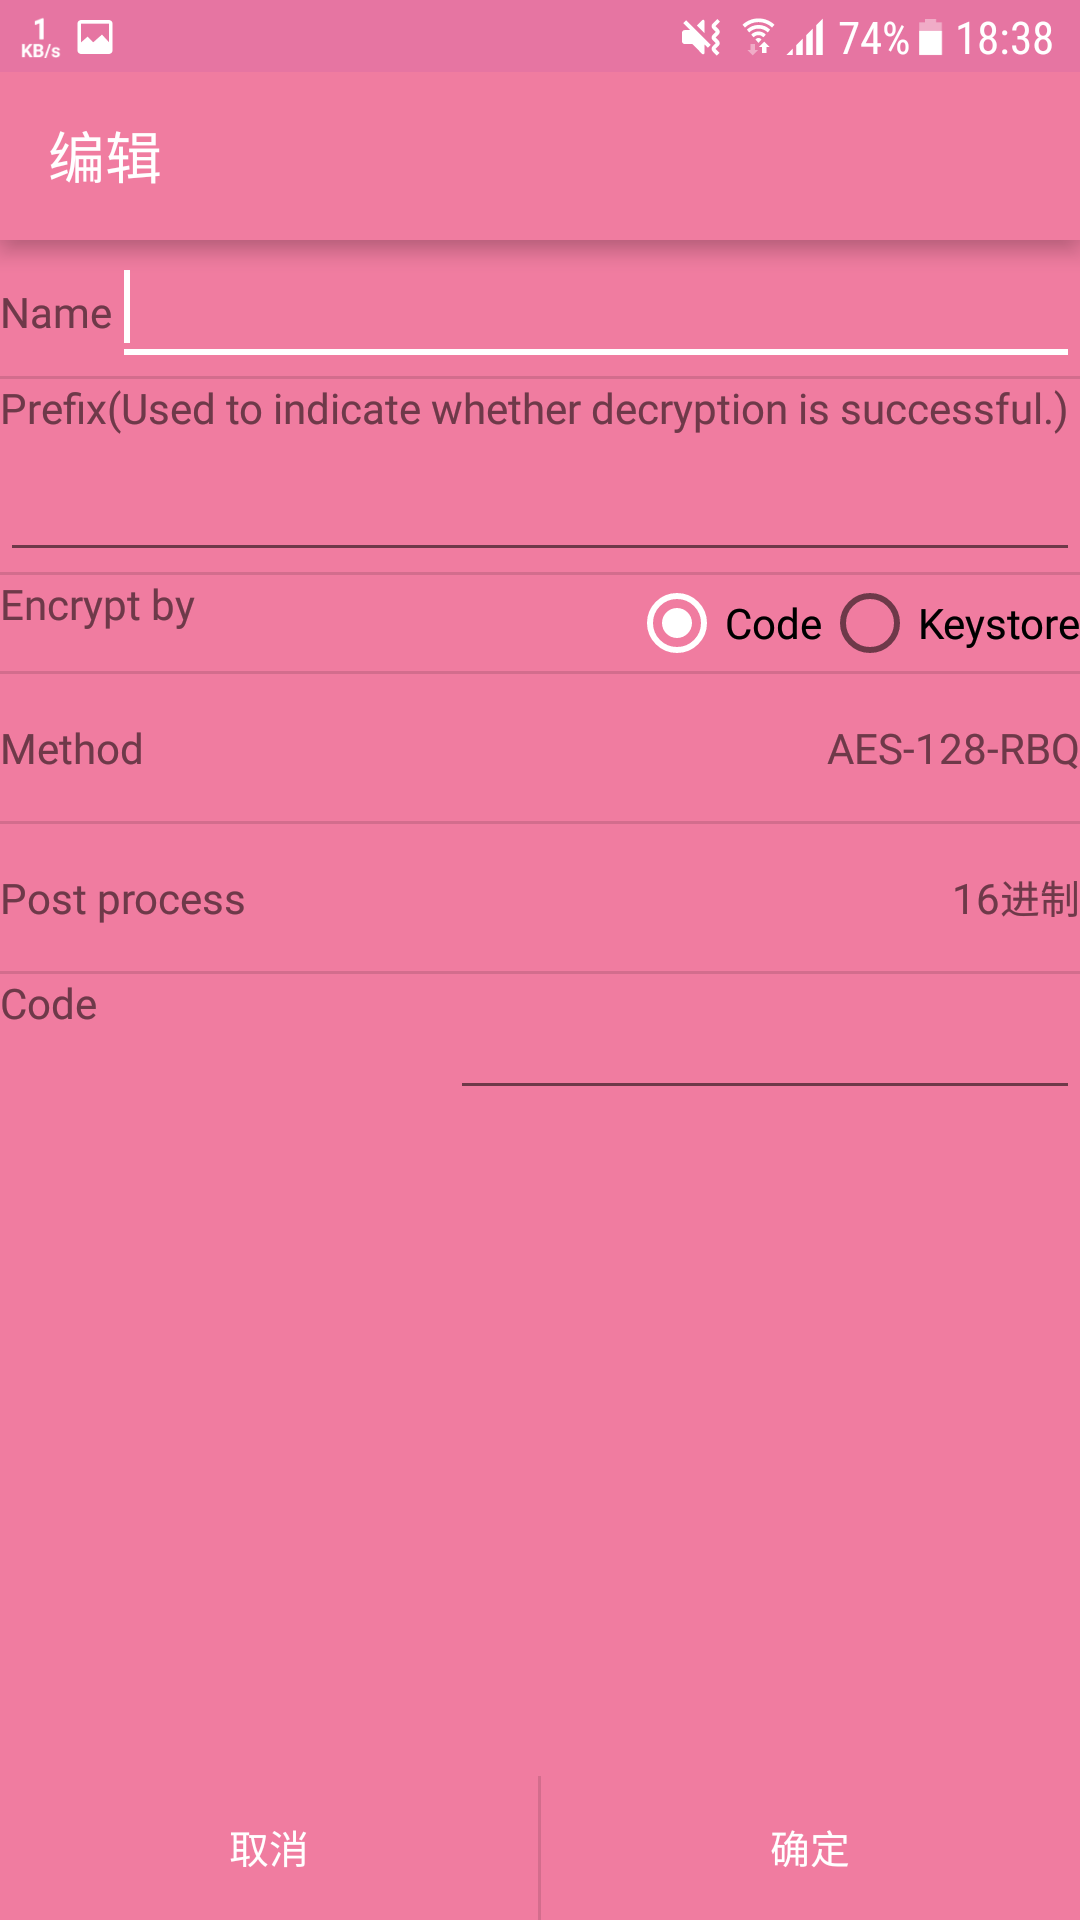Open the Post process dropdown showing 16进制
1080x1920 pixels.
pyautogui.click(x=1014, y=900)
